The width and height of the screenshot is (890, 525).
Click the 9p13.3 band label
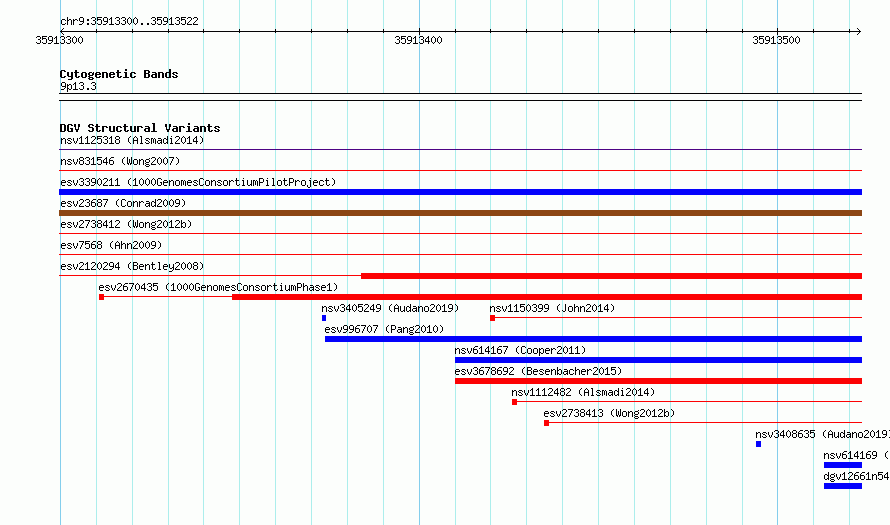coord(78,86)
